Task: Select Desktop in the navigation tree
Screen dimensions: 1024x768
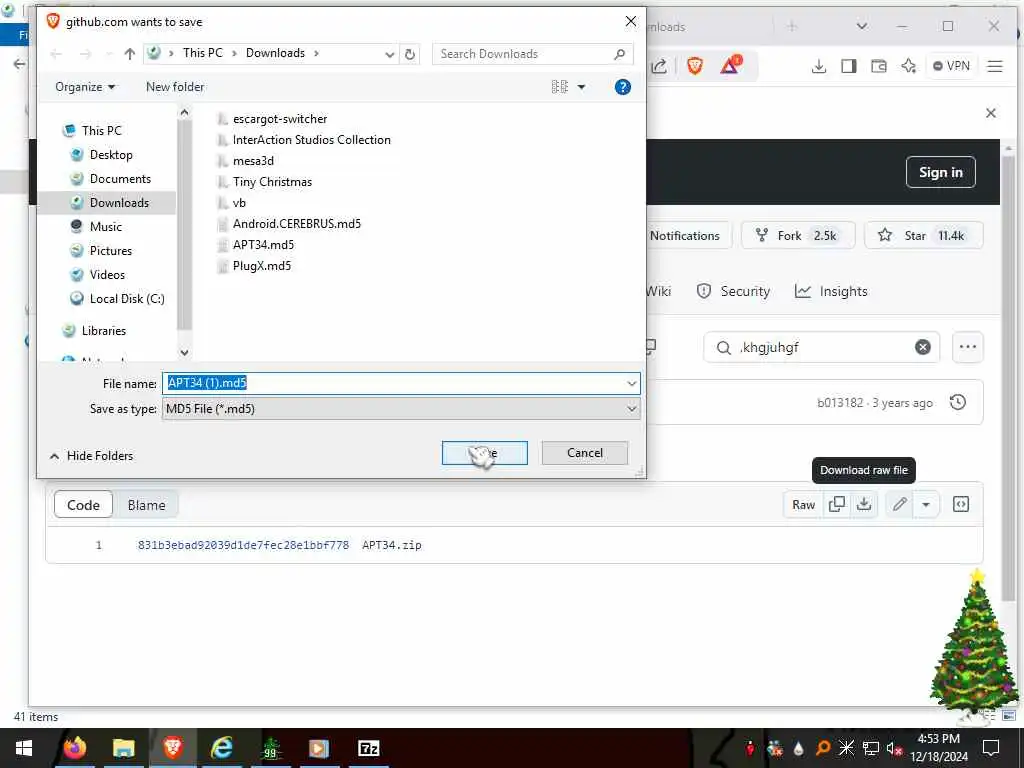Action: 111,155
